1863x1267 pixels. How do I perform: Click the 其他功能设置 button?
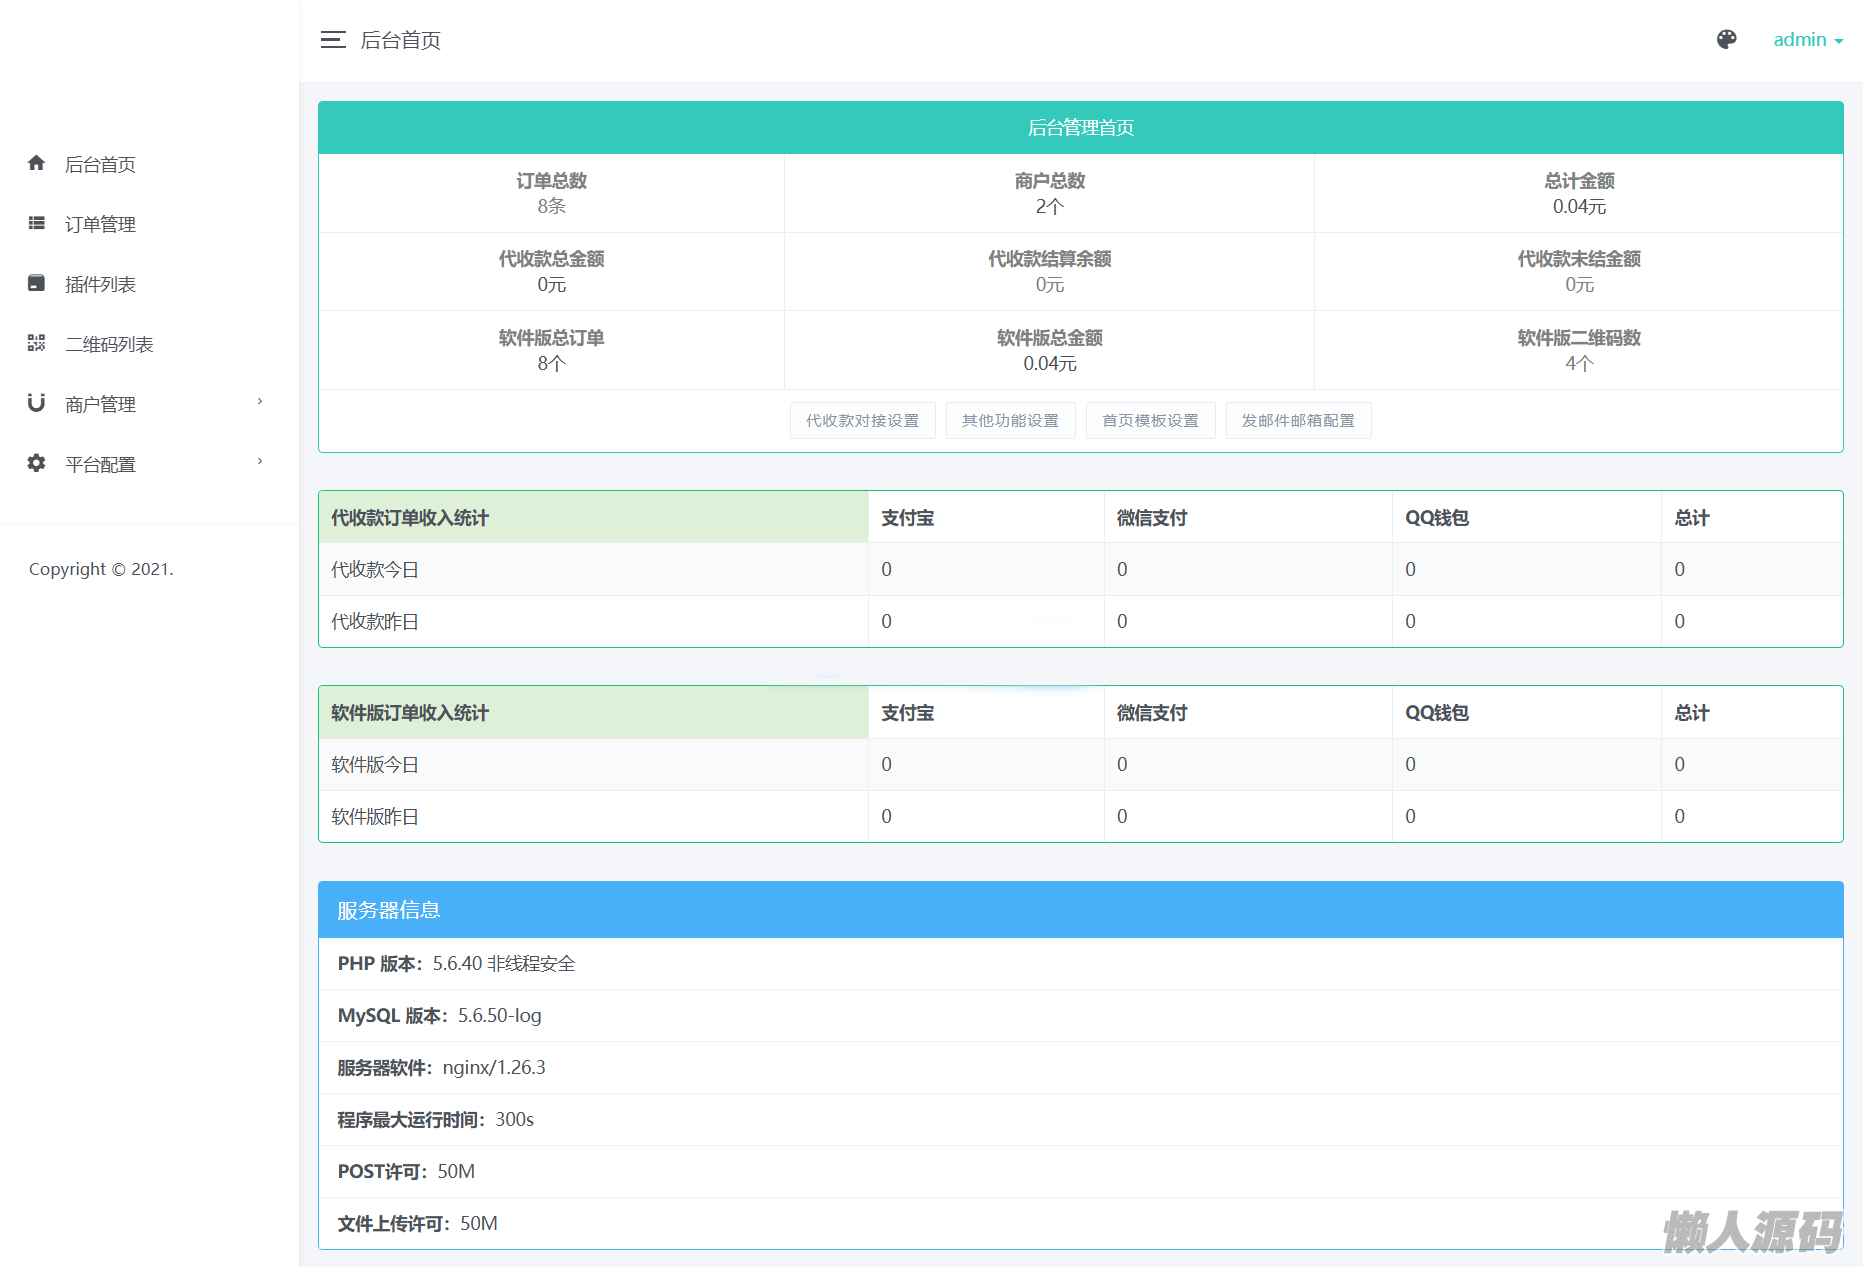[1010, 421]
